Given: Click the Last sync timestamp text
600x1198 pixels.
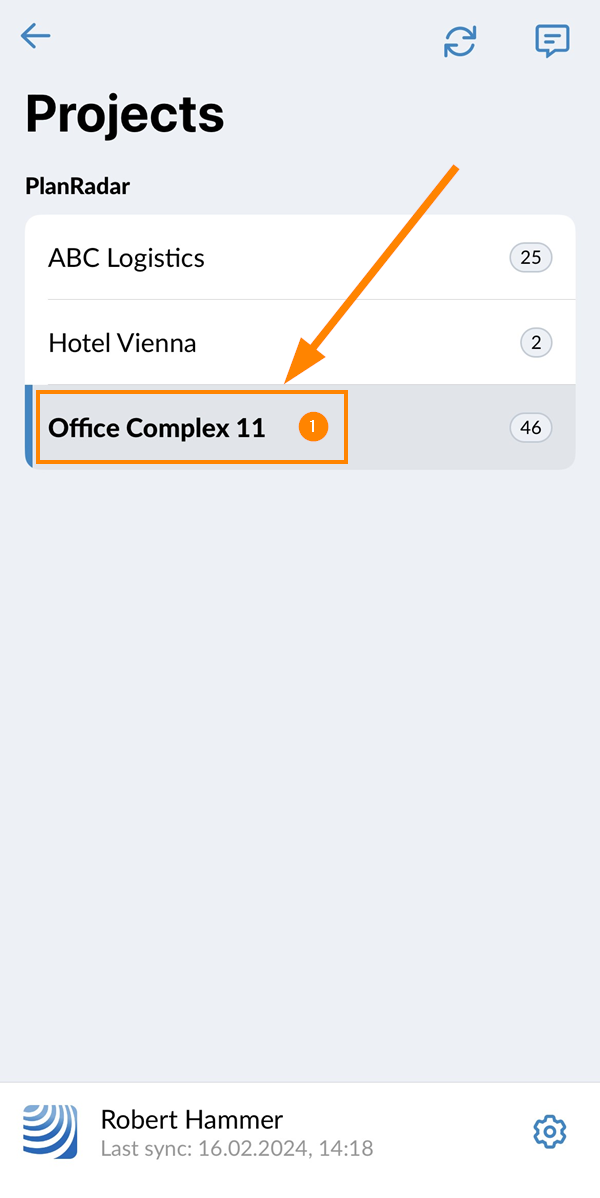Looking at the screenshot, I should point(237,1149).
